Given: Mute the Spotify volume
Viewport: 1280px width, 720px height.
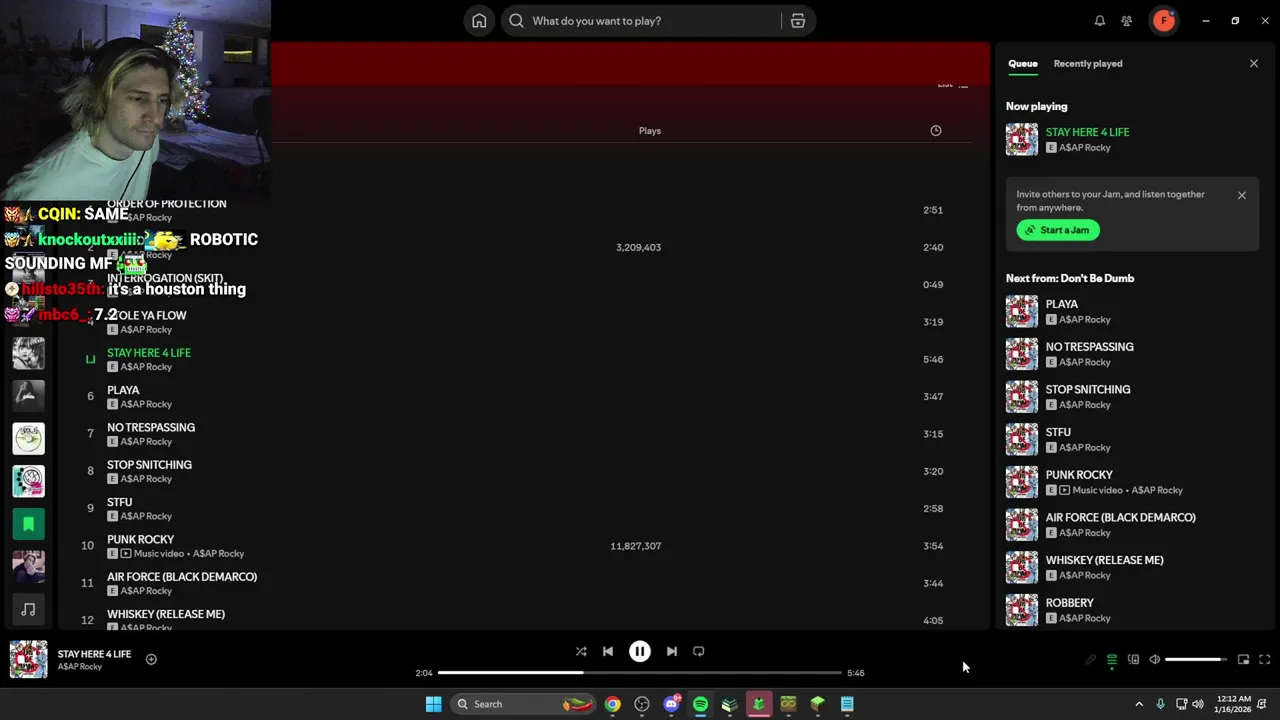Looking at the screenshot, I should (1155, 660).
